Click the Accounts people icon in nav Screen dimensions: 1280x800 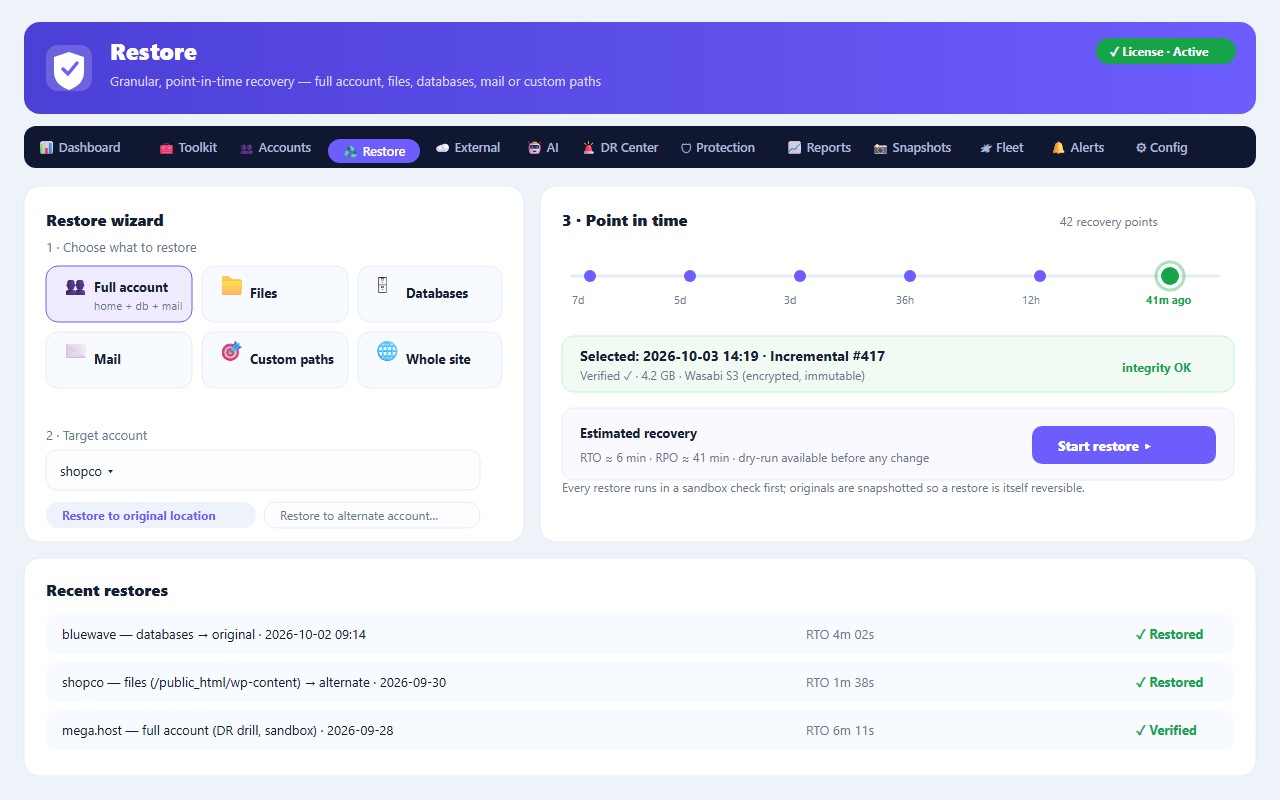point(246,148)
